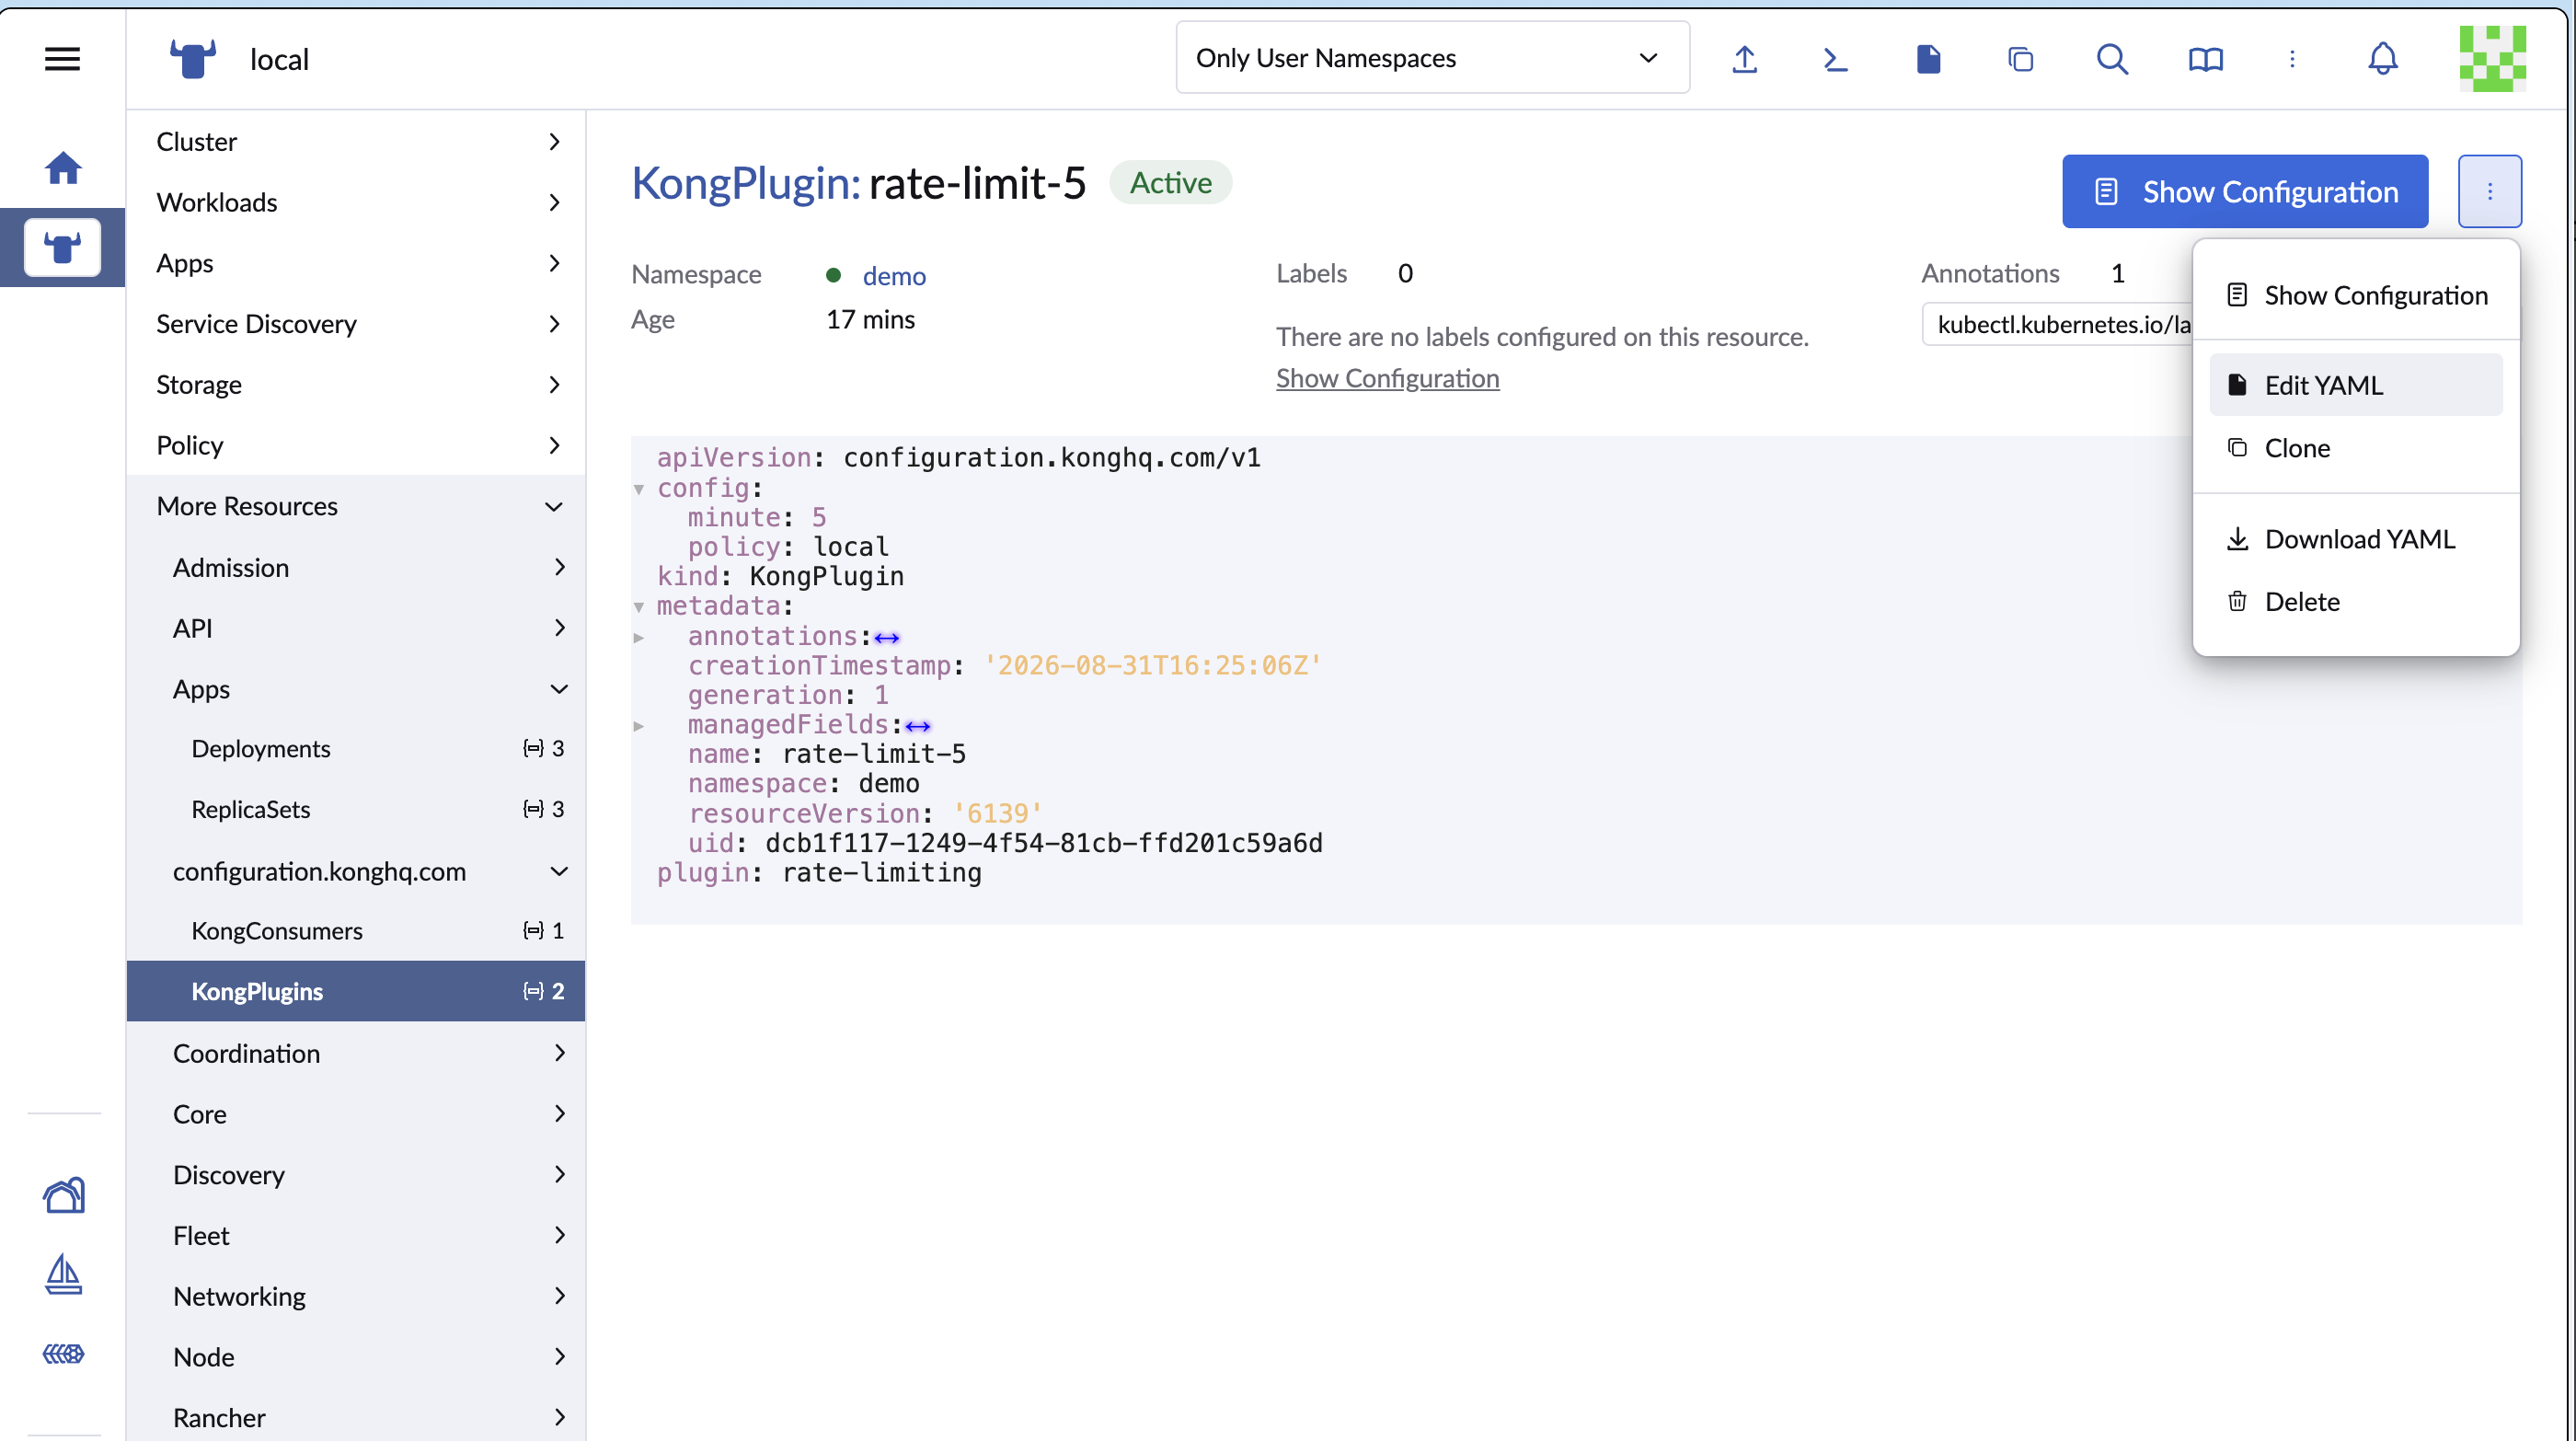Image resolution: width=2576 pixels, height=1441 pixels.
Task: Expand the Policy nav section
Action: point(355,445)
